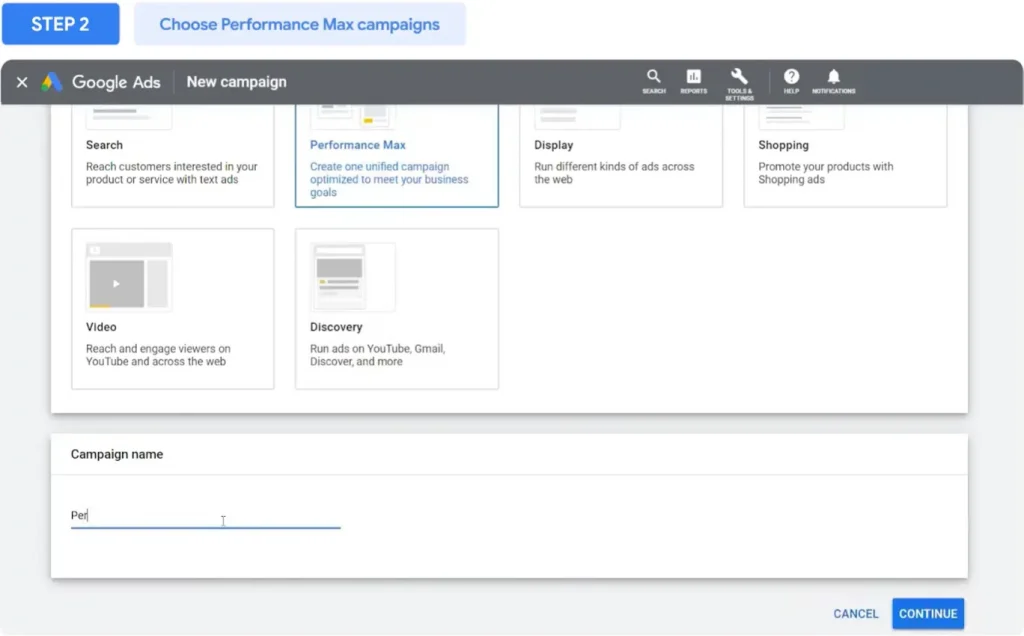The image size is (1024, 636).
Task: Click the STEP 2 label
Action: 60,24
